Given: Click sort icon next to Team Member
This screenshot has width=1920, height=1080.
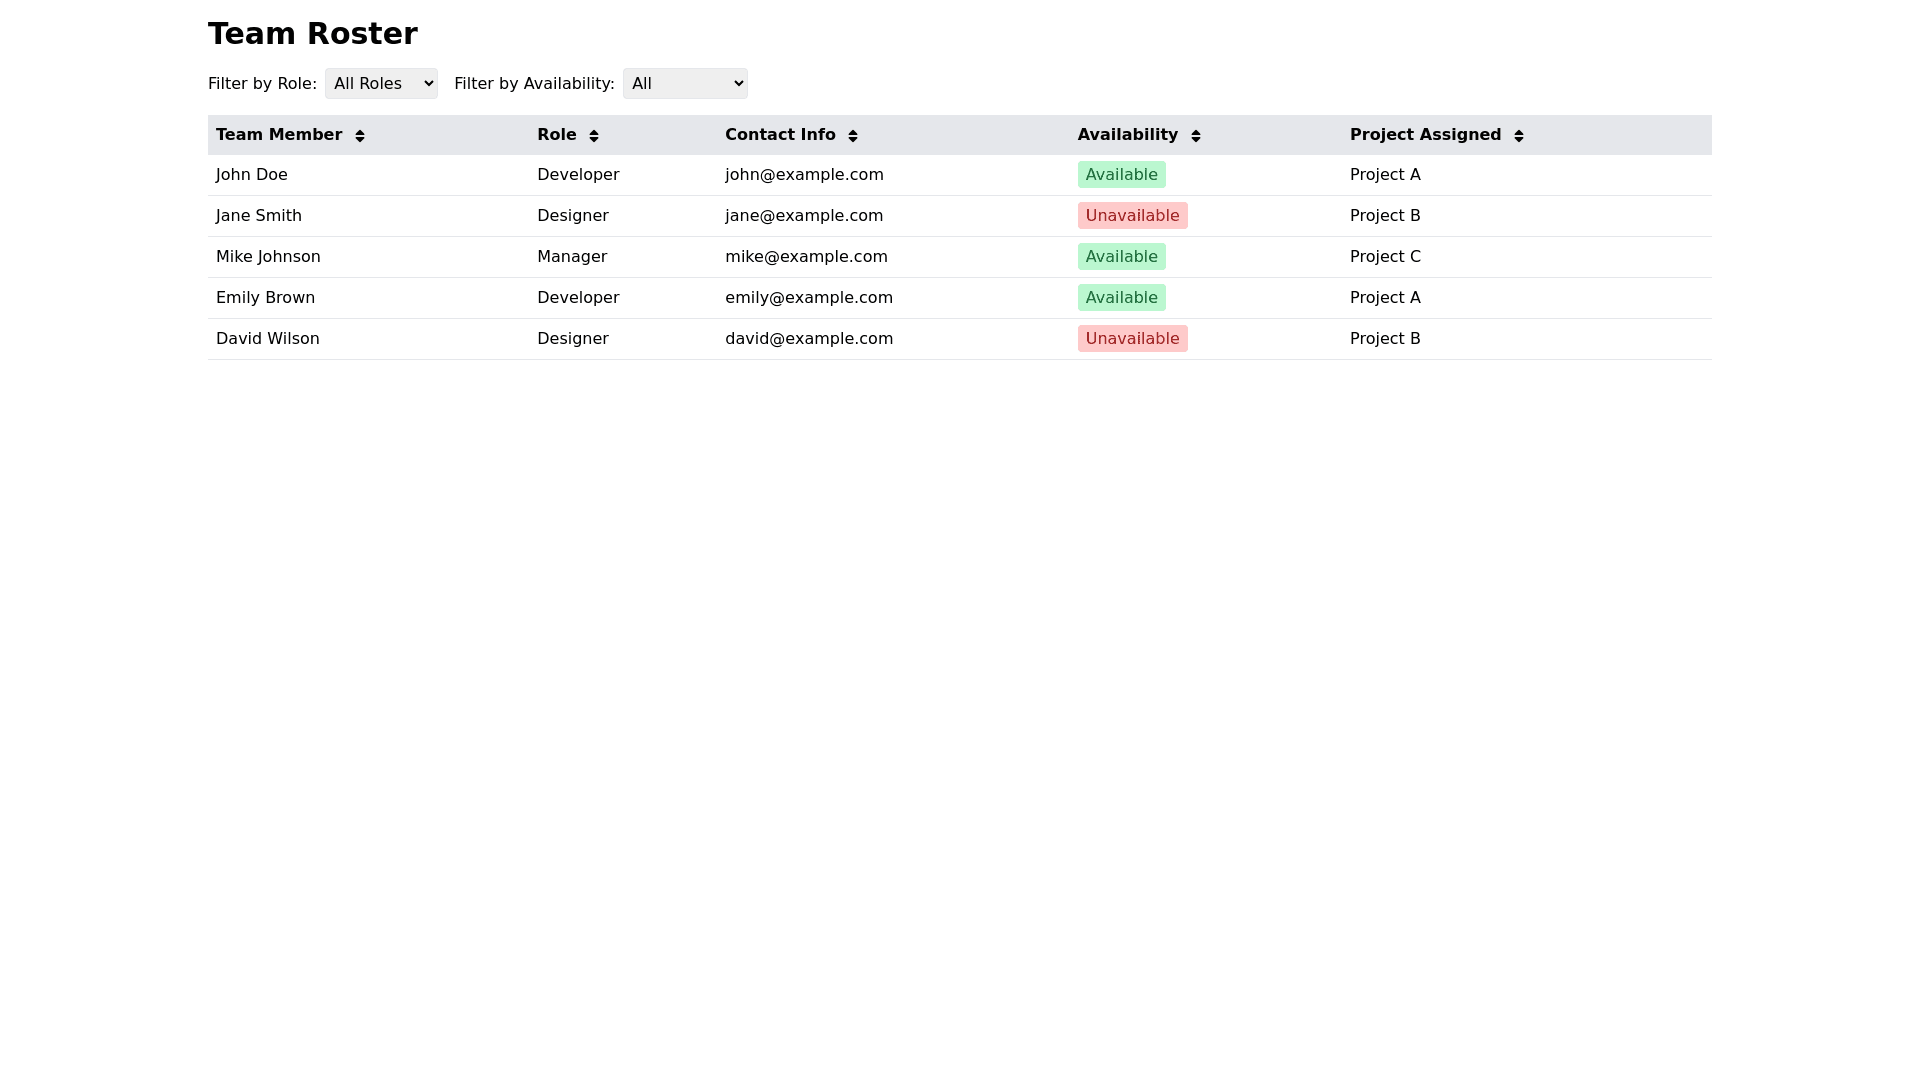Looking at the screenshot, I should [x=360, y=136].
